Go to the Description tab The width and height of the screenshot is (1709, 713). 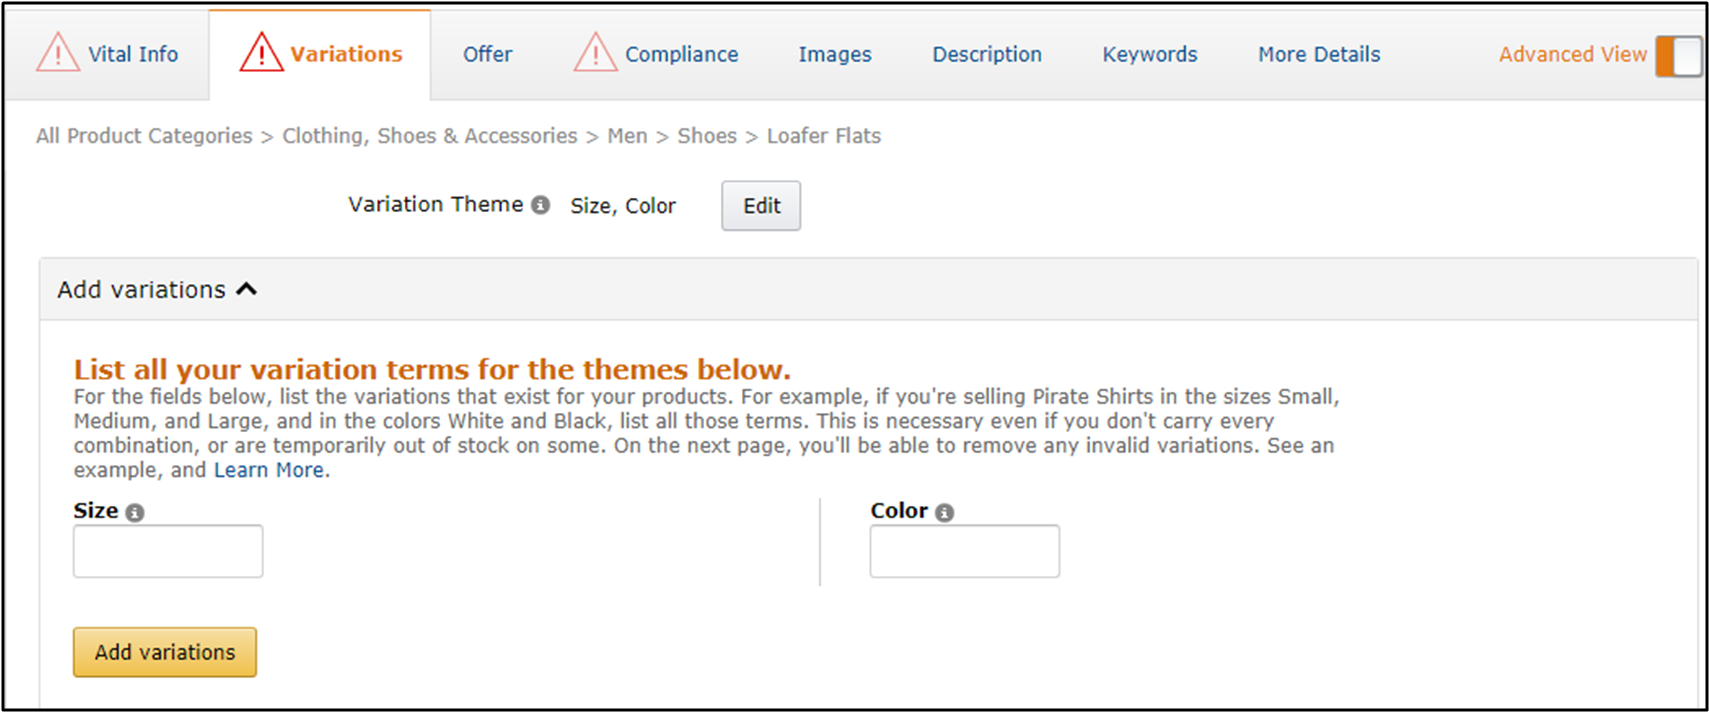[986, 55]
